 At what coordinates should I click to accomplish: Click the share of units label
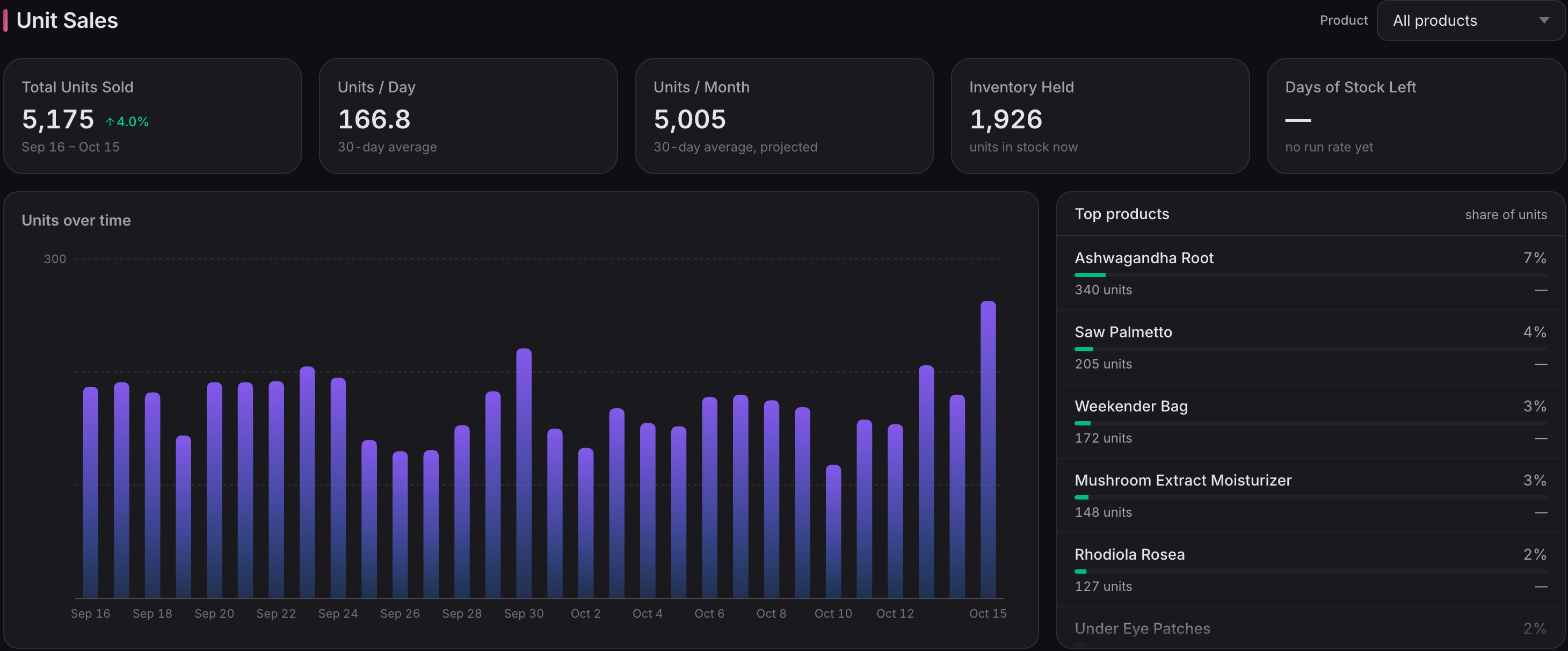(x=1506, y=214)
